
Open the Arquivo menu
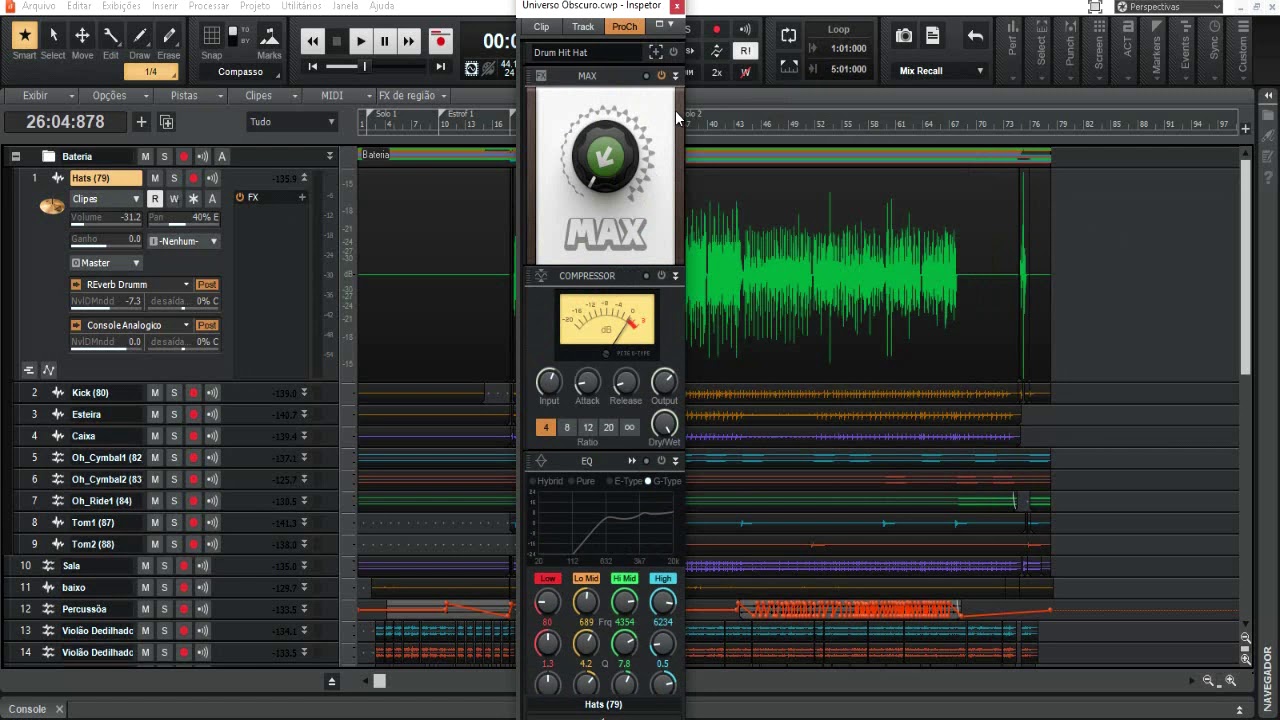pyautogui.click(x=39, y=6)
